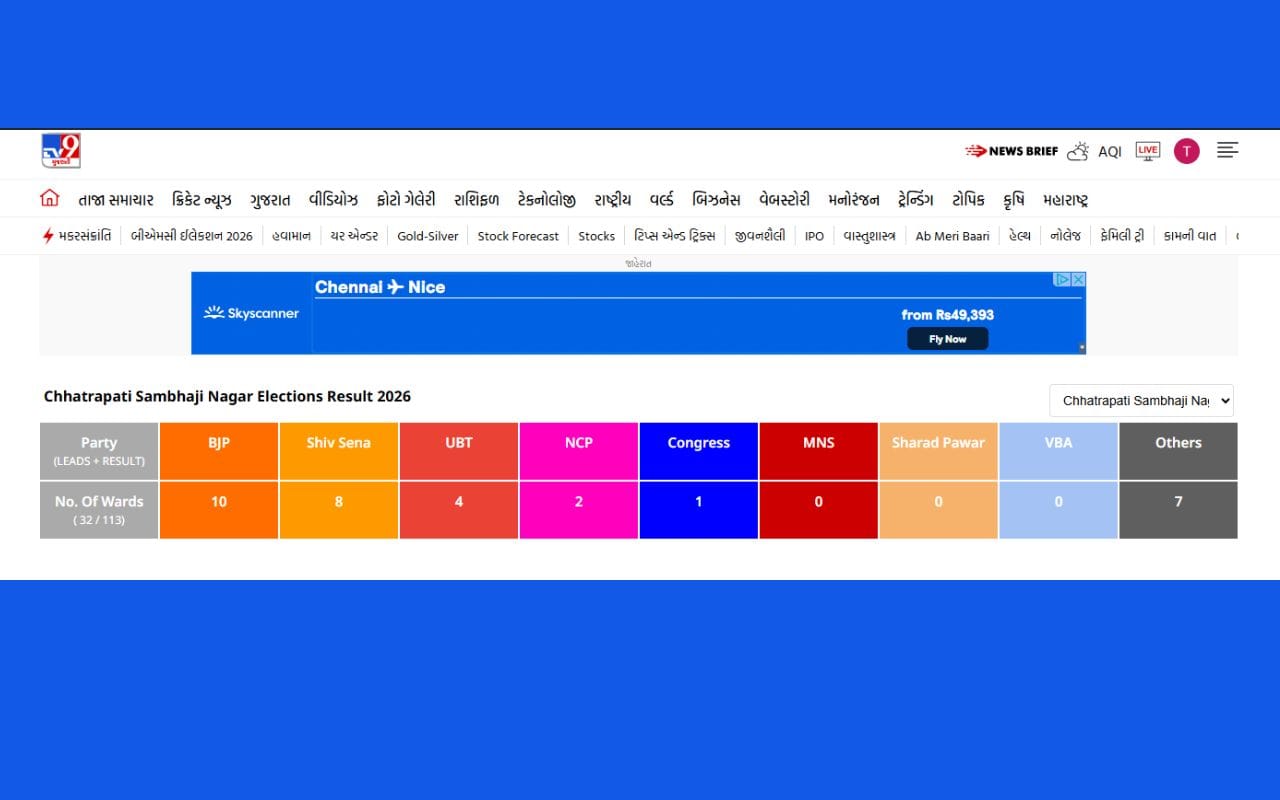Open the બીએમસી ઈલેક્શન 2026 link
This screenshot has height=800, width=1280.
point(192,236)
